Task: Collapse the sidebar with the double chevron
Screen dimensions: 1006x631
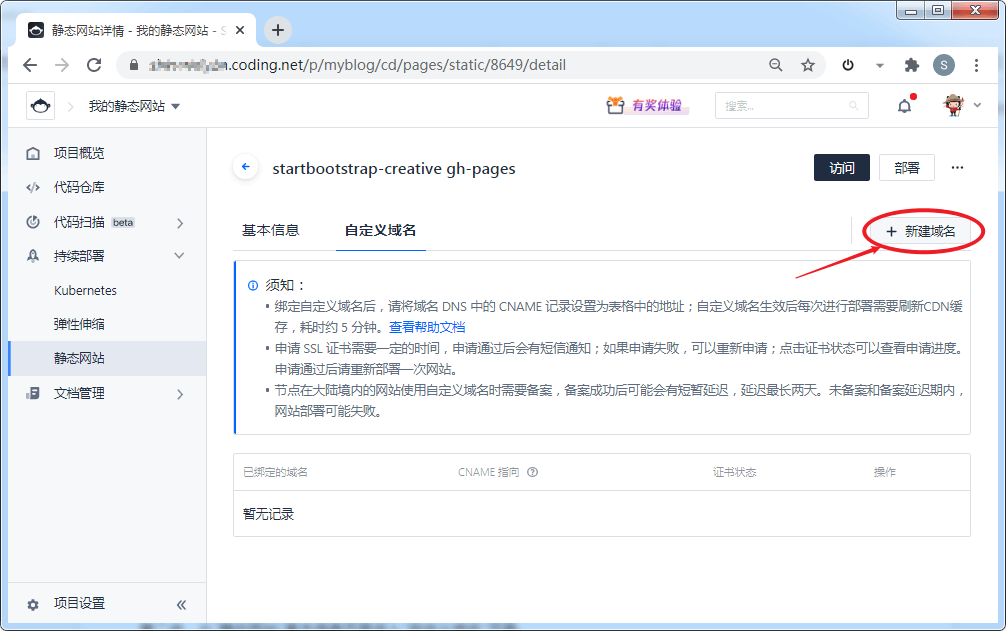Action: [182, 604]
